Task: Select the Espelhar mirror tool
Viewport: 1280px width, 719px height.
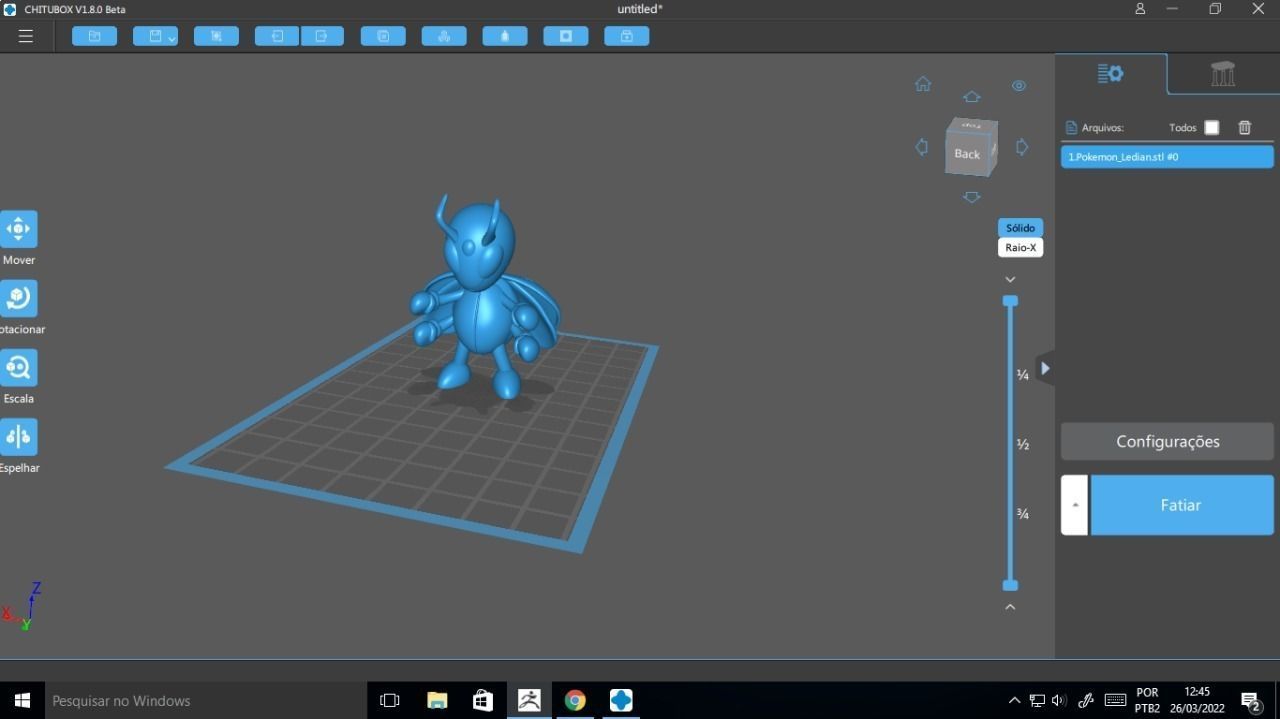Action: [x=18, y=437]
